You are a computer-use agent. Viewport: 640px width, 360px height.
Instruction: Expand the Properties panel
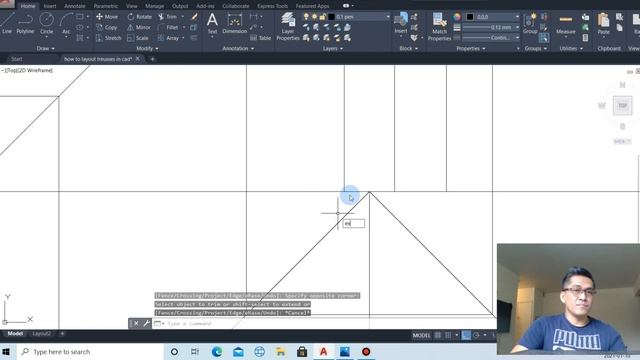(x=471, y=49)
